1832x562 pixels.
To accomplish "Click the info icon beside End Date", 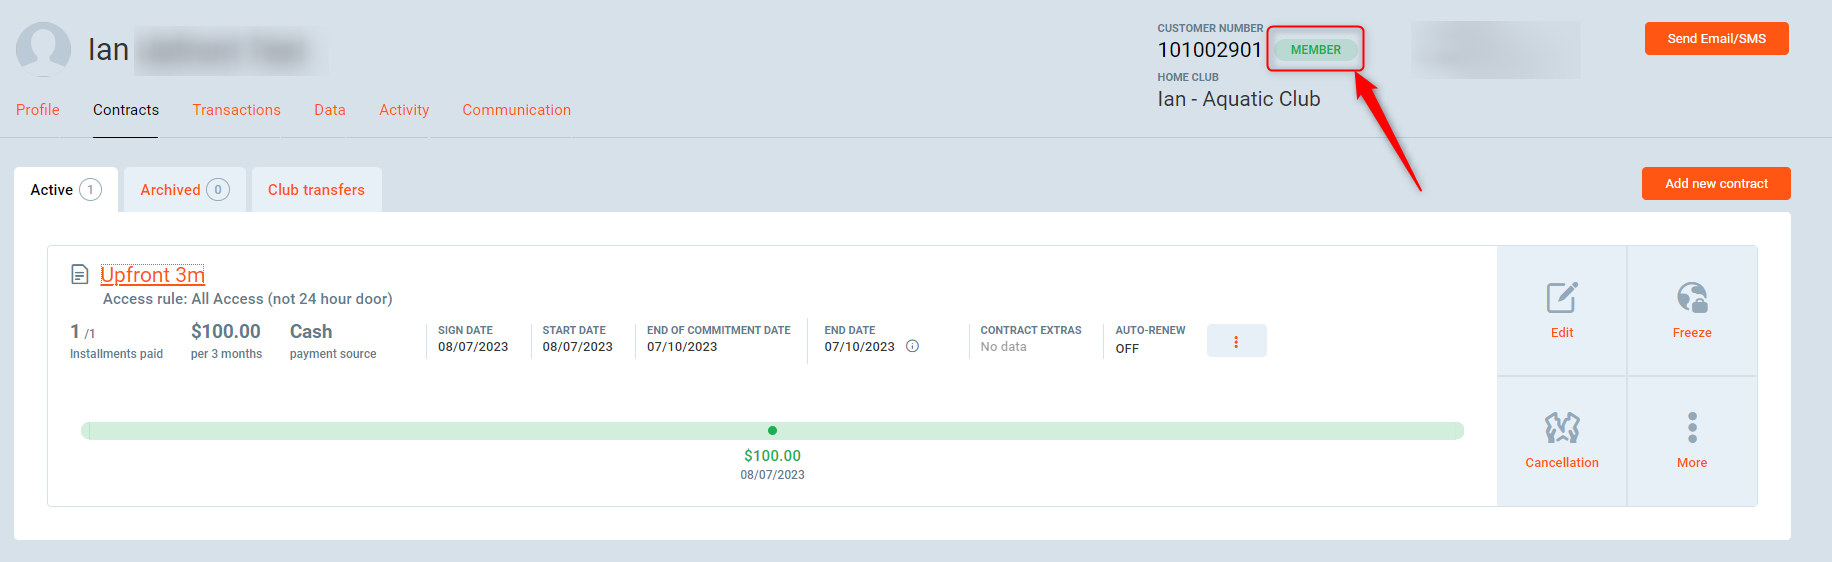I will 912,347.
